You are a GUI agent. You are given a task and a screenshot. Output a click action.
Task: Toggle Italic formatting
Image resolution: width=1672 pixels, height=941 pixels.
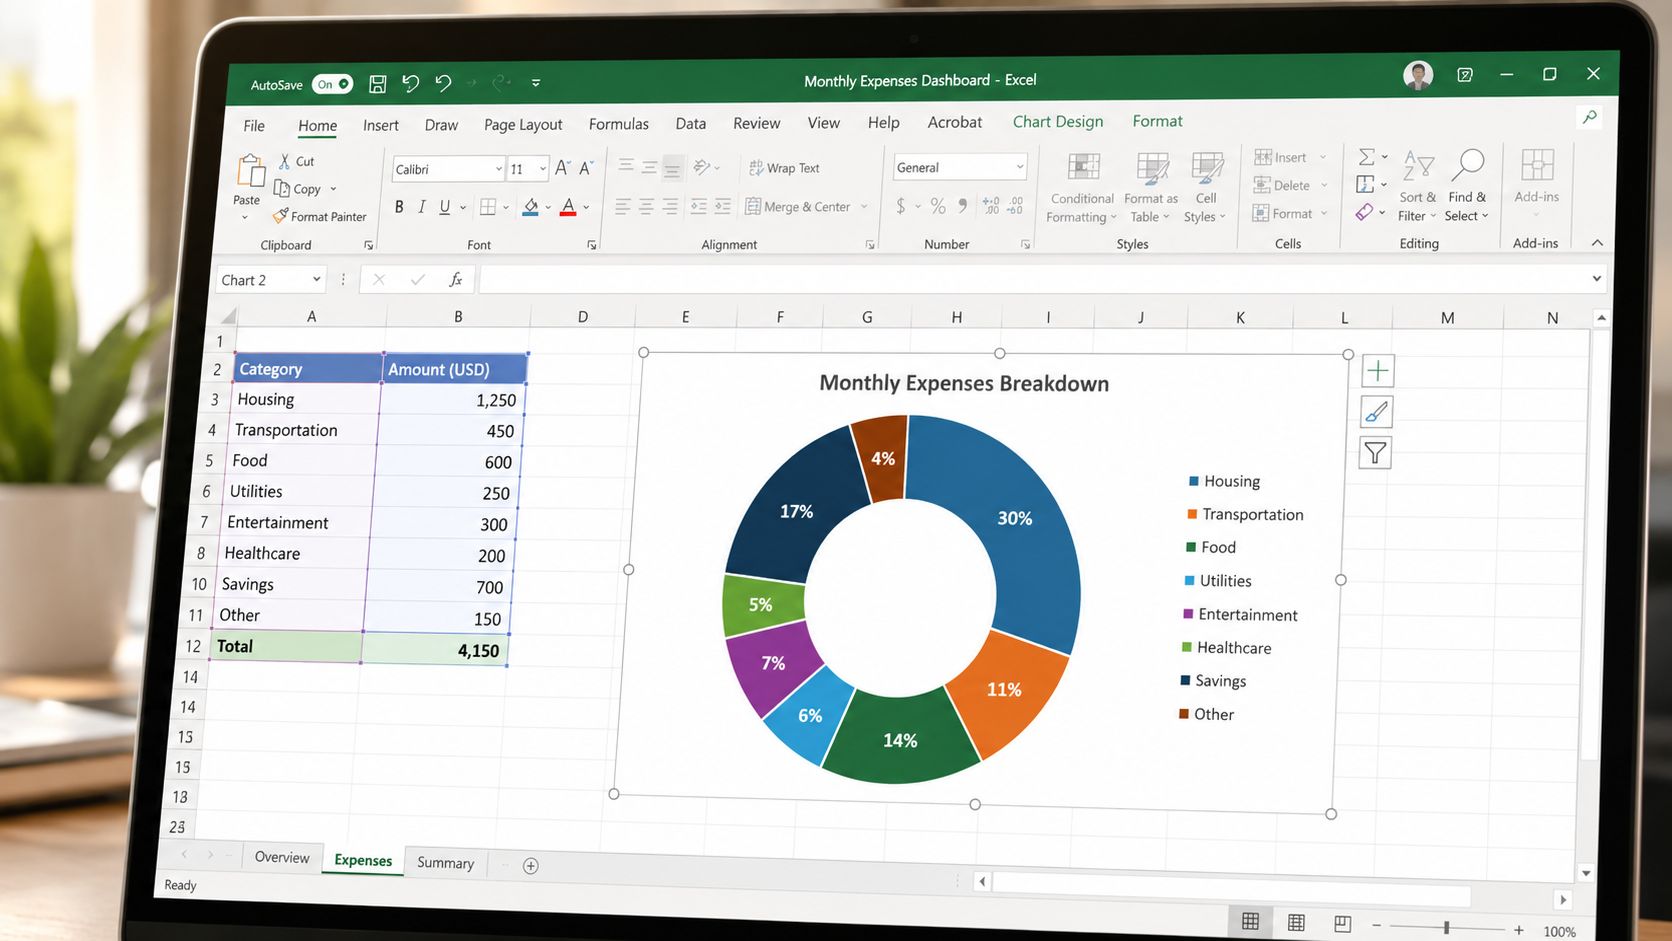coord(422,207)
